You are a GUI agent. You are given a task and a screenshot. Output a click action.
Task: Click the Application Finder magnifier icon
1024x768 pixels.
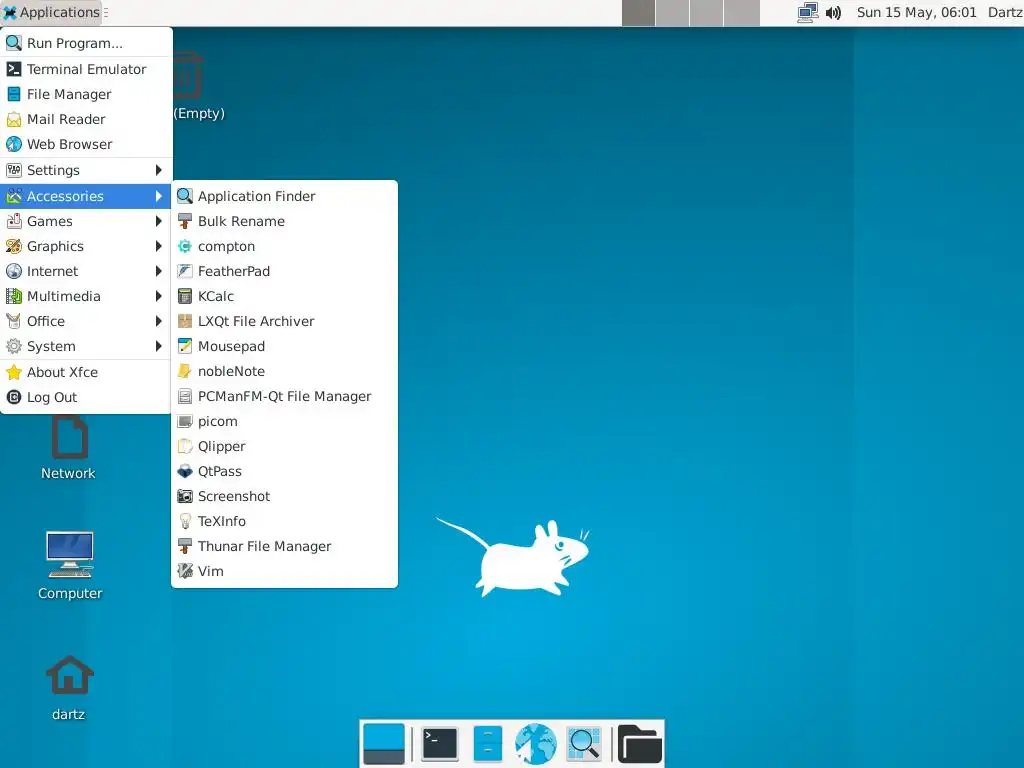[185, 196]
